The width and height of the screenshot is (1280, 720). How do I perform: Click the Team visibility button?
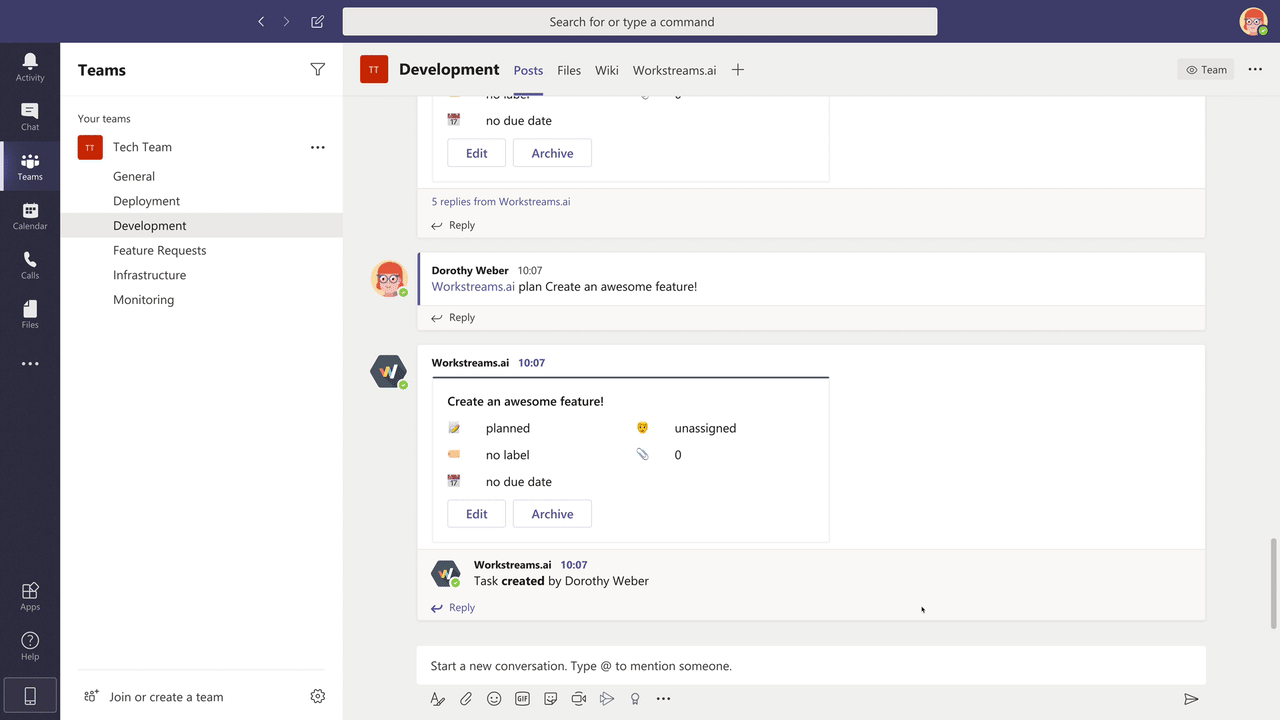1206,69
